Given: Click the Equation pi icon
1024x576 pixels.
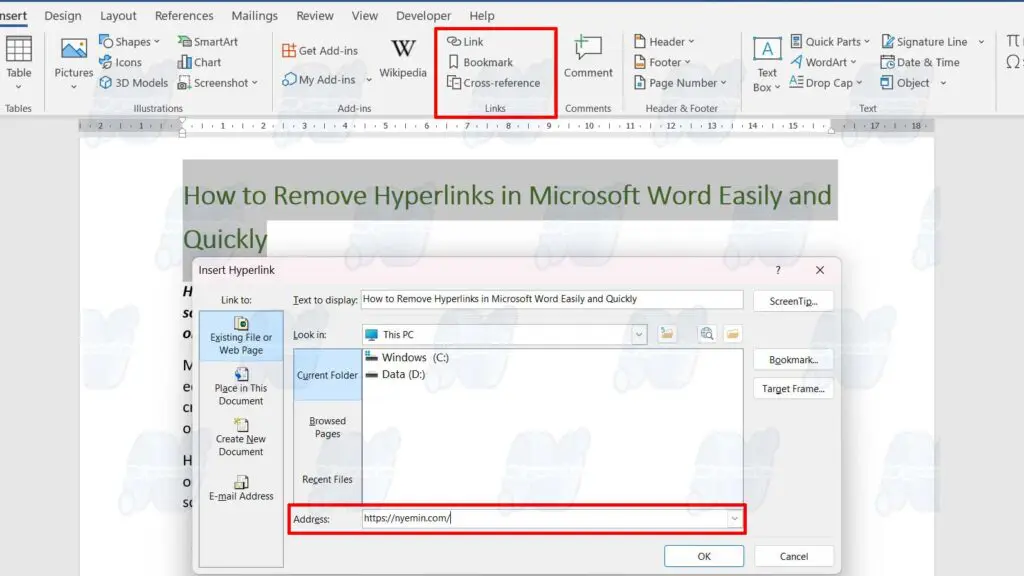Looking at the screenshot, I should tap(1014, 41).
